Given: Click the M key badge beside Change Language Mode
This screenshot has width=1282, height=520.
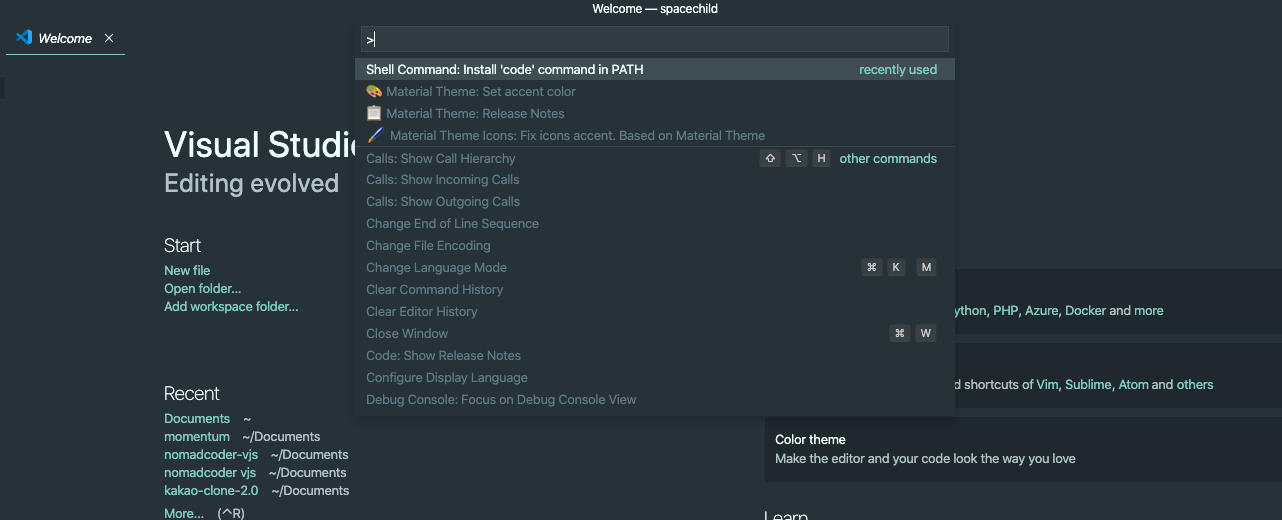Looking at the screenshot, I should tap(926, 267).
